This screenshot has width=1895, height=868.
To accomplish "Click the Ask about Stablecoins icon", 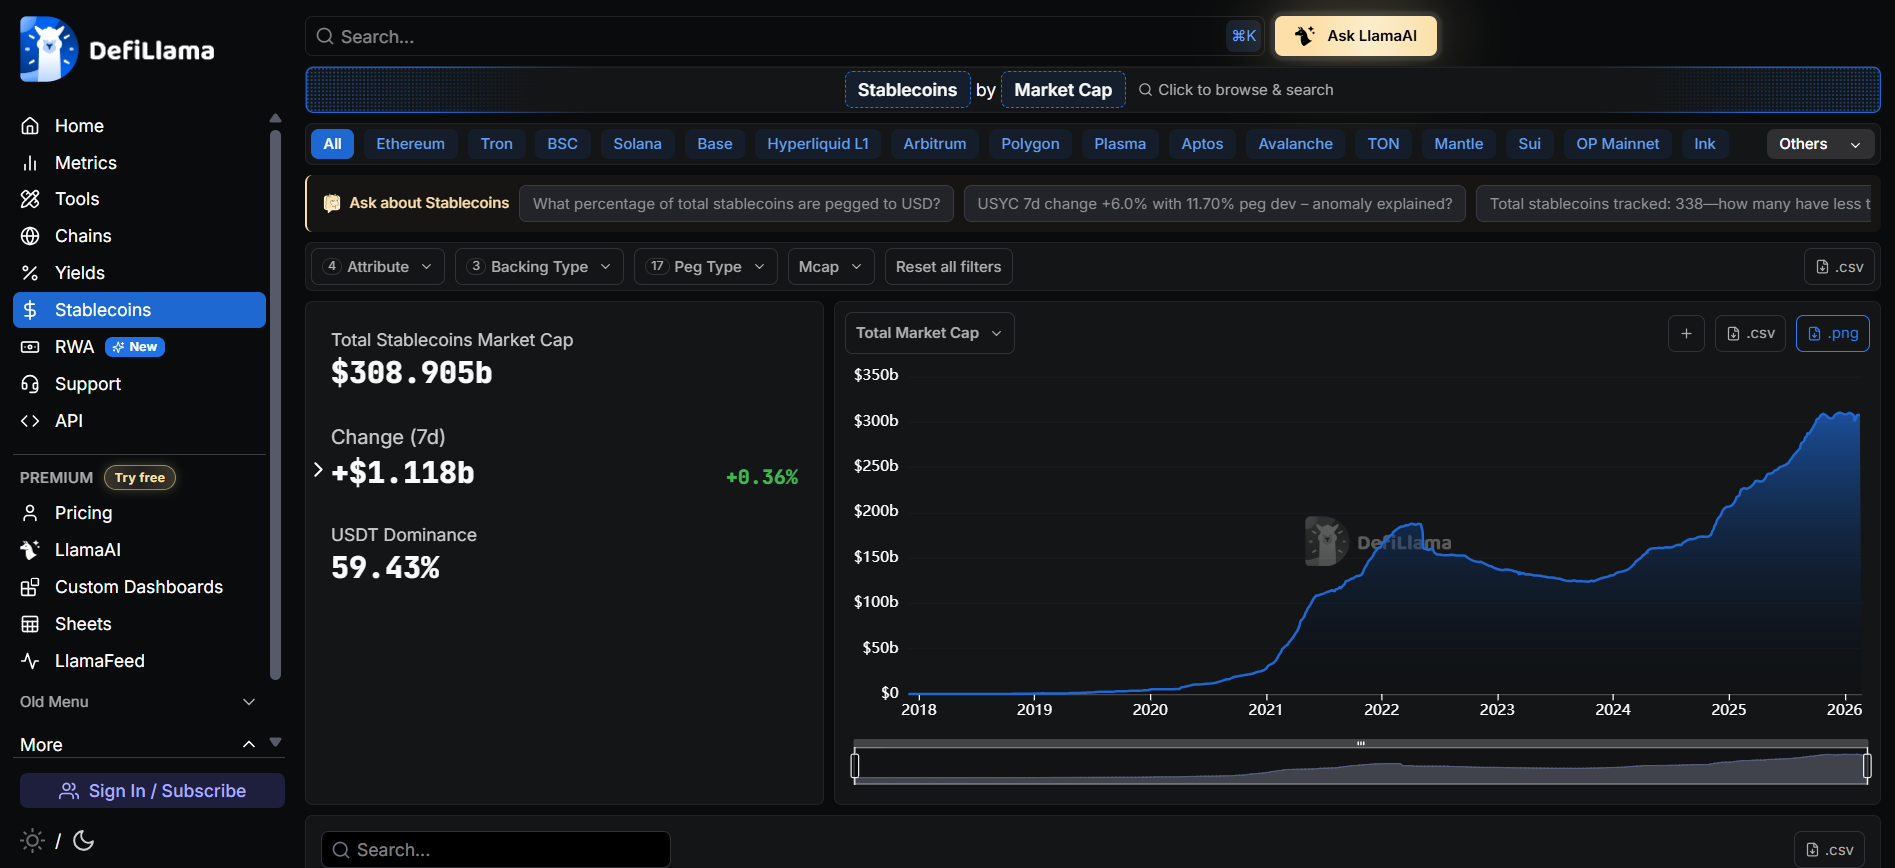I will (332, 203).
